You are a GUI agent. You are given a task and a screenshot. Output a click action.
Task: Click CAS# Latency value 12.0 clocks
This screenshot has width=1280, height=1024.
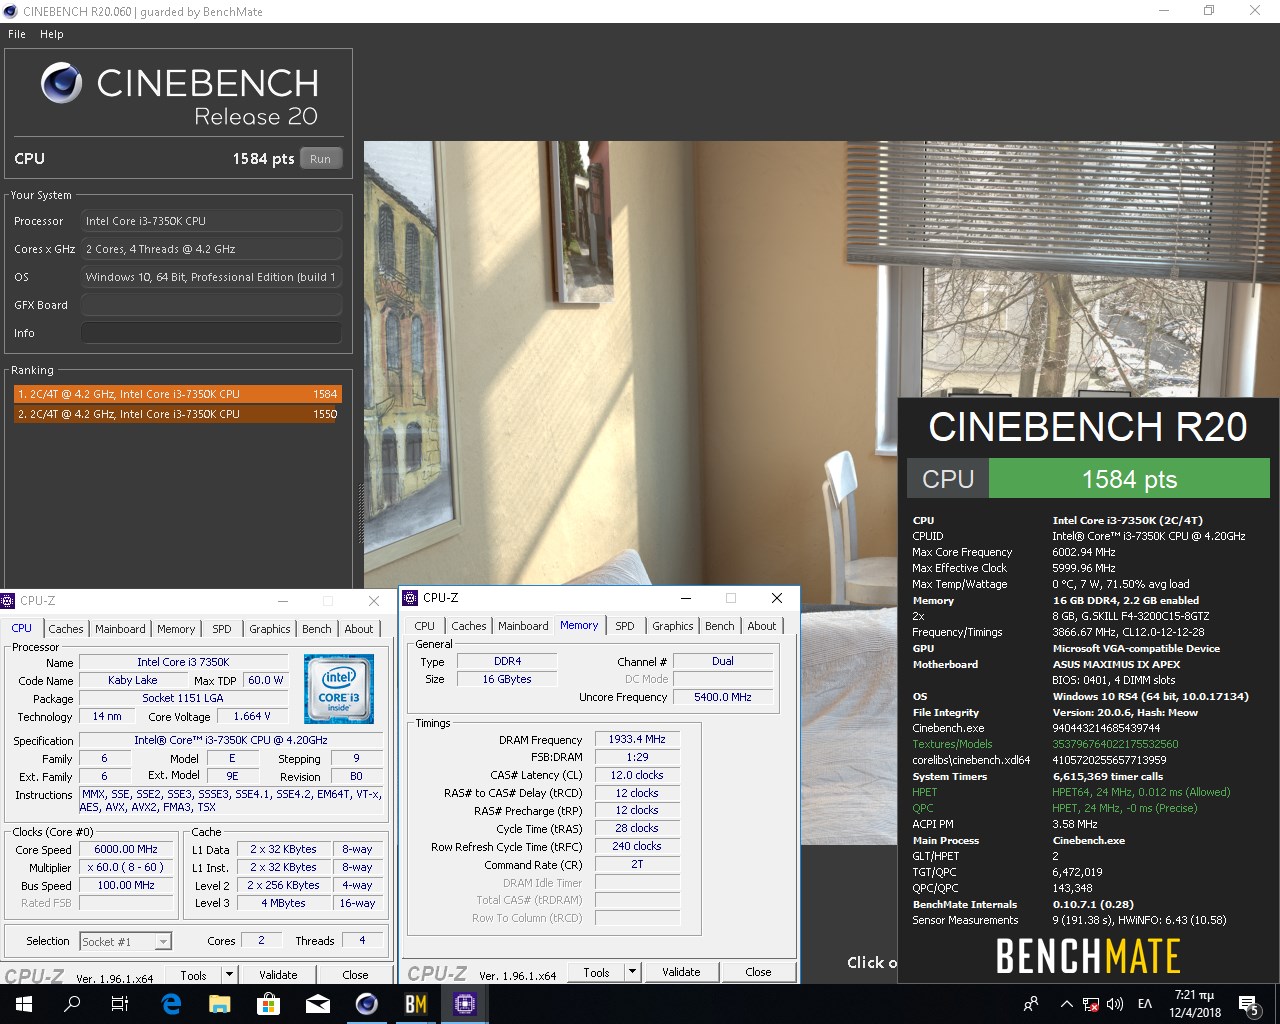(x=637, y=775)
